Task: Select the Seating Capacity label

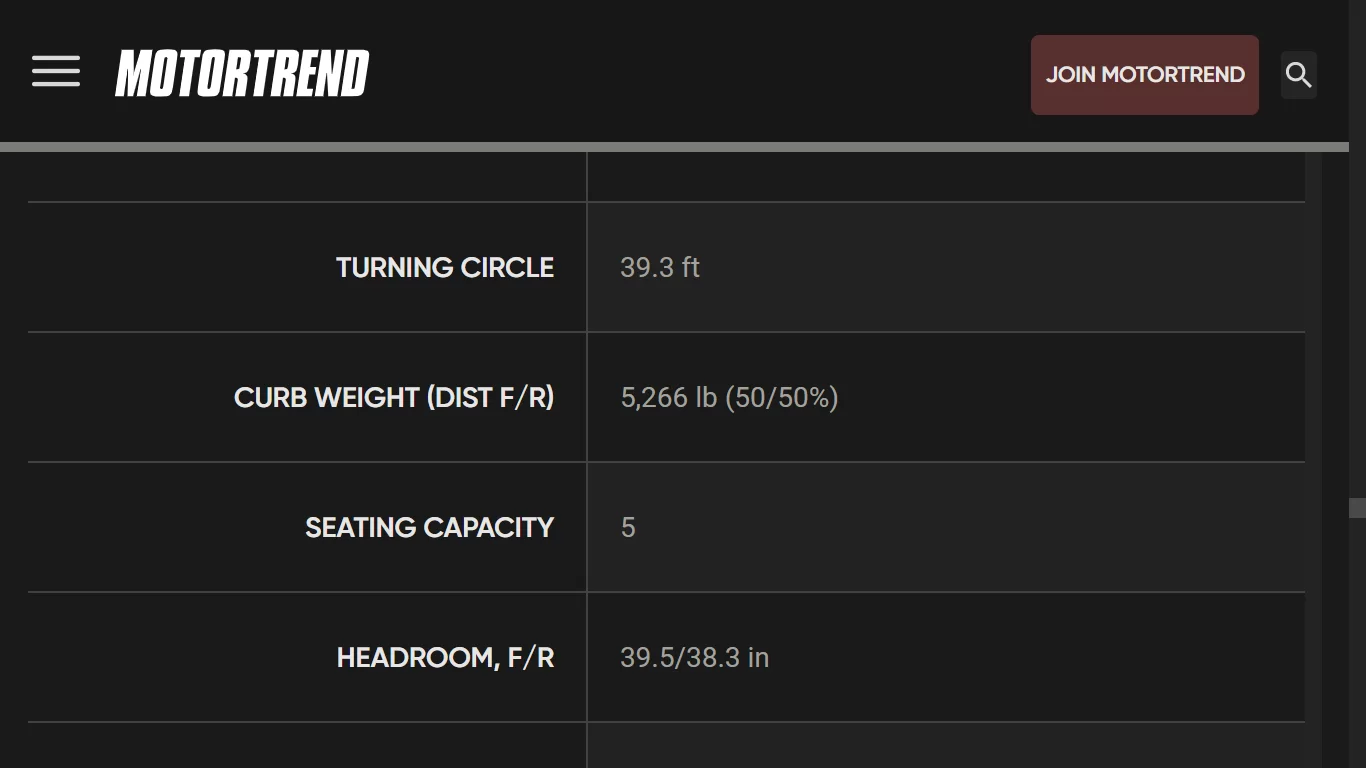Action: coord(430,528)
